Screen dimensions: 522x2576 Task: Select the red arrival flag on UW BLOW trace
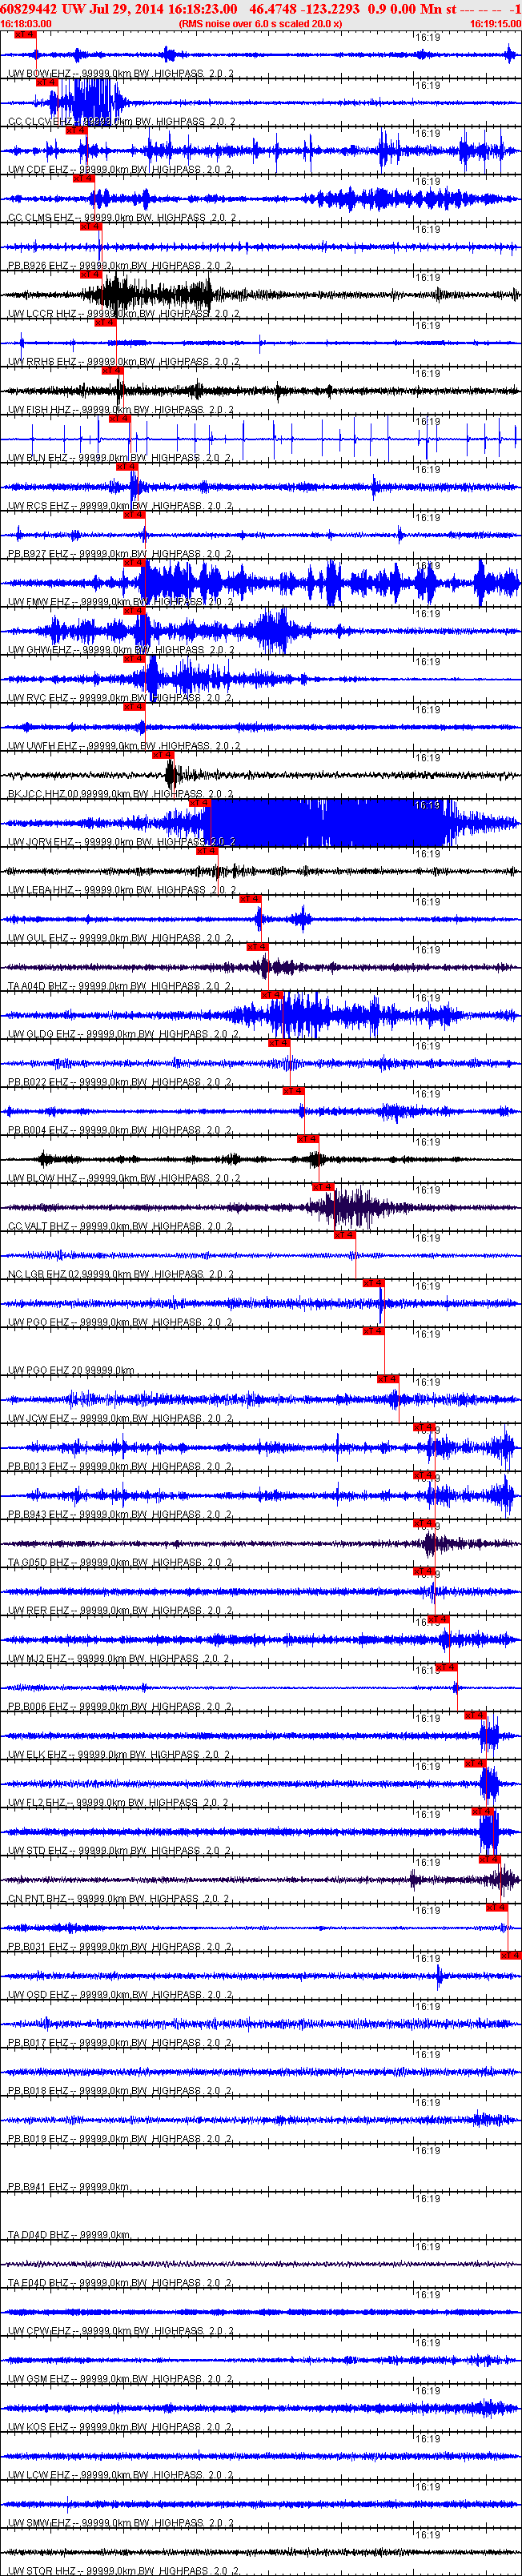pyautogui.click(x=308, y=1138)
